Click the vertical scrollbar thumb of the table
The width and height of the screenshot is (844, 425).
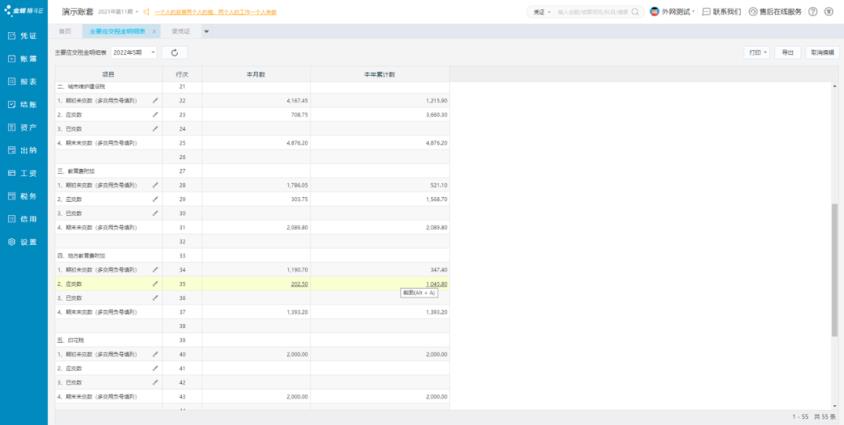click(x=835, y=270)
